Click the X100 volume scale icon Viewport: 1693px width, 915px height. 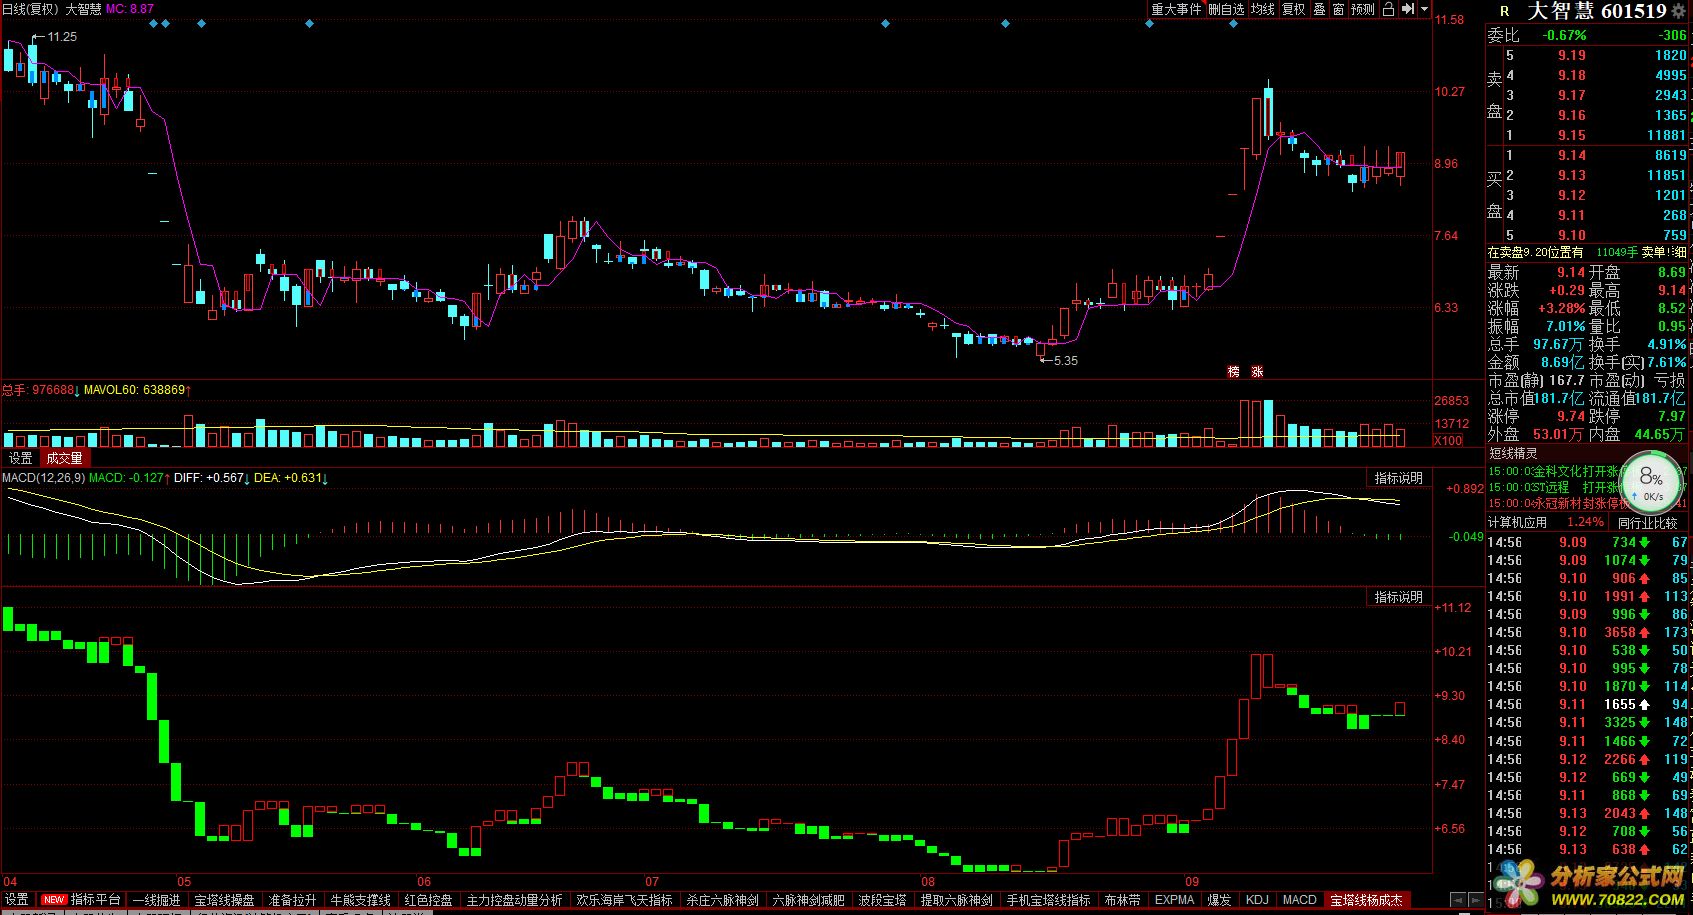[1448, 441]
